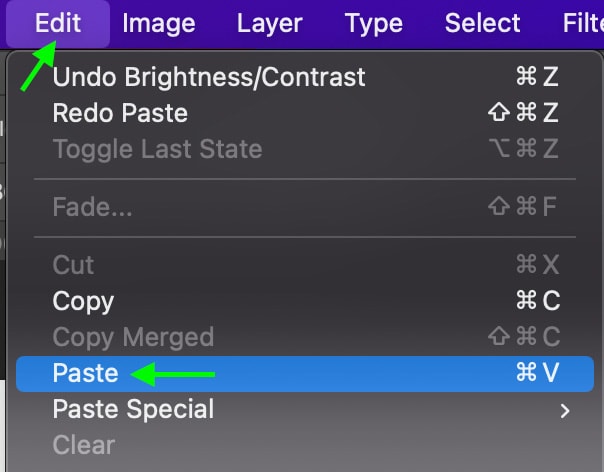Select the Copy command

coord(83,301)
